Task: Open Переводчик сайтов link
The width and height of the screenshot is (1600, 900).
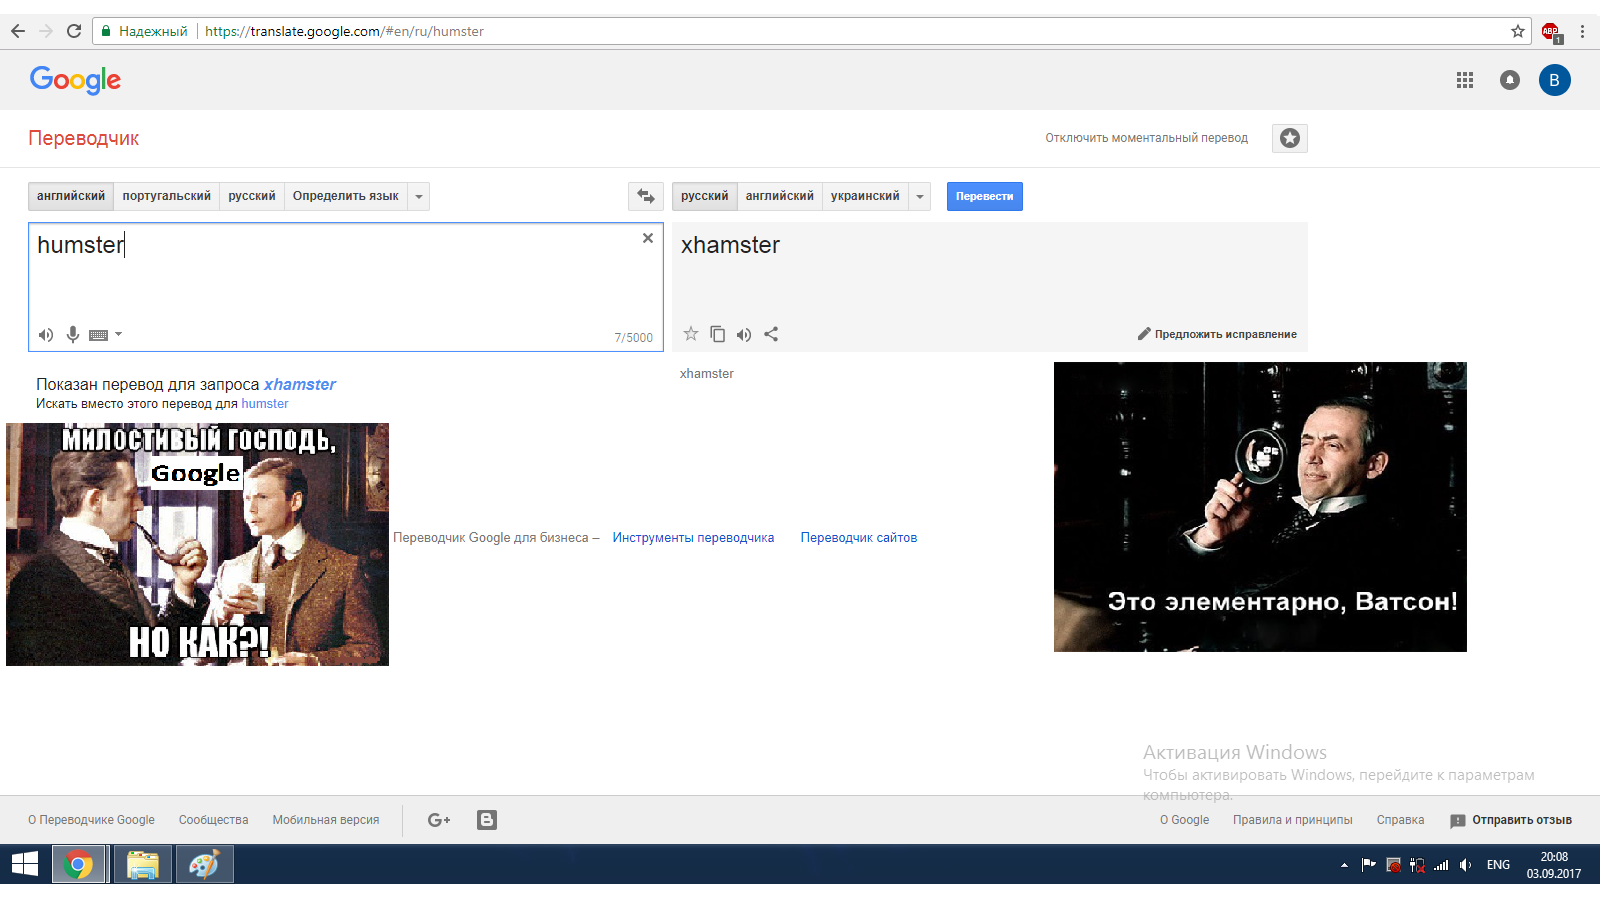Action: coord(859,538)
